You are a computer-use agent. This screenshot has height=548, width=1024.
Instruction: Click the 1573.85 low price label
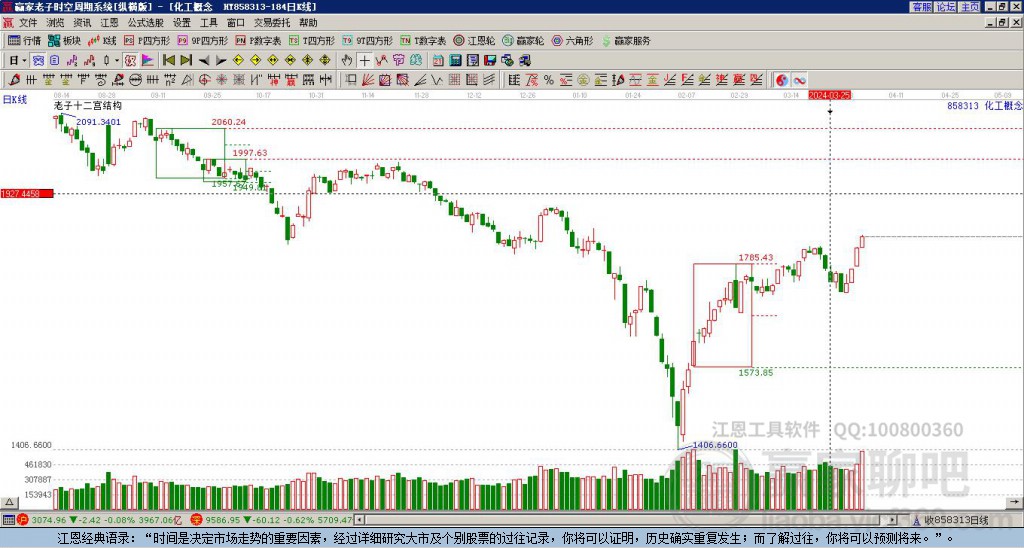click(756, 373)
